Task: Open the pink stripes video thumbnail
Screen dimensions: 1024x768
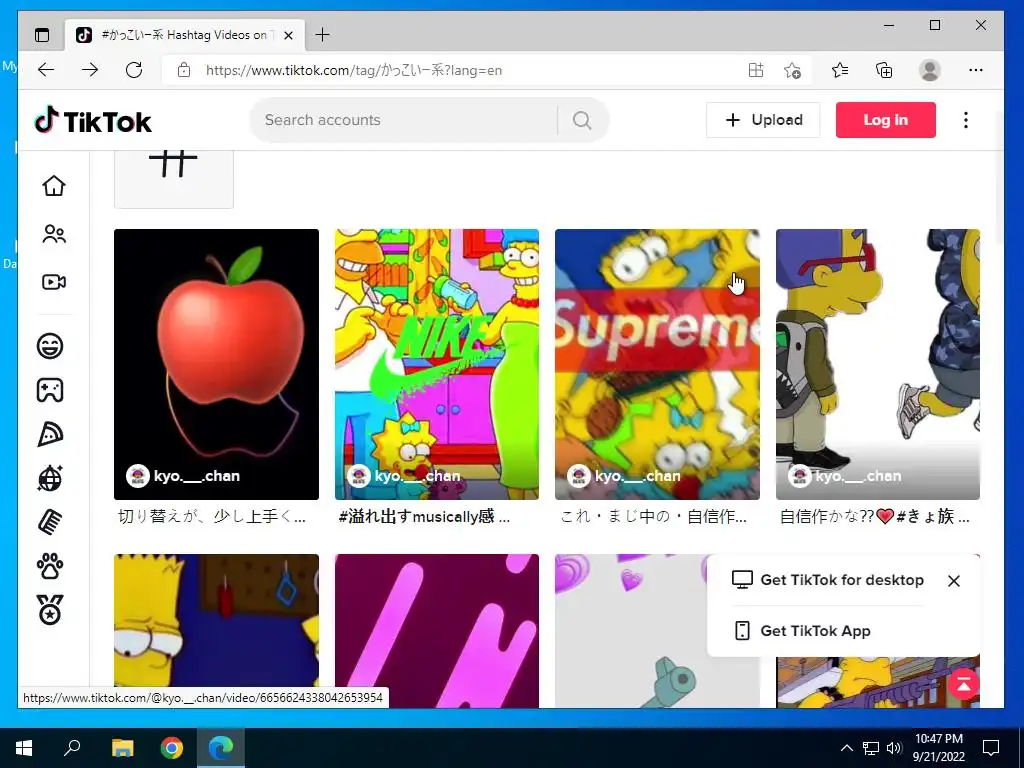Action: [x=437, y=630]
